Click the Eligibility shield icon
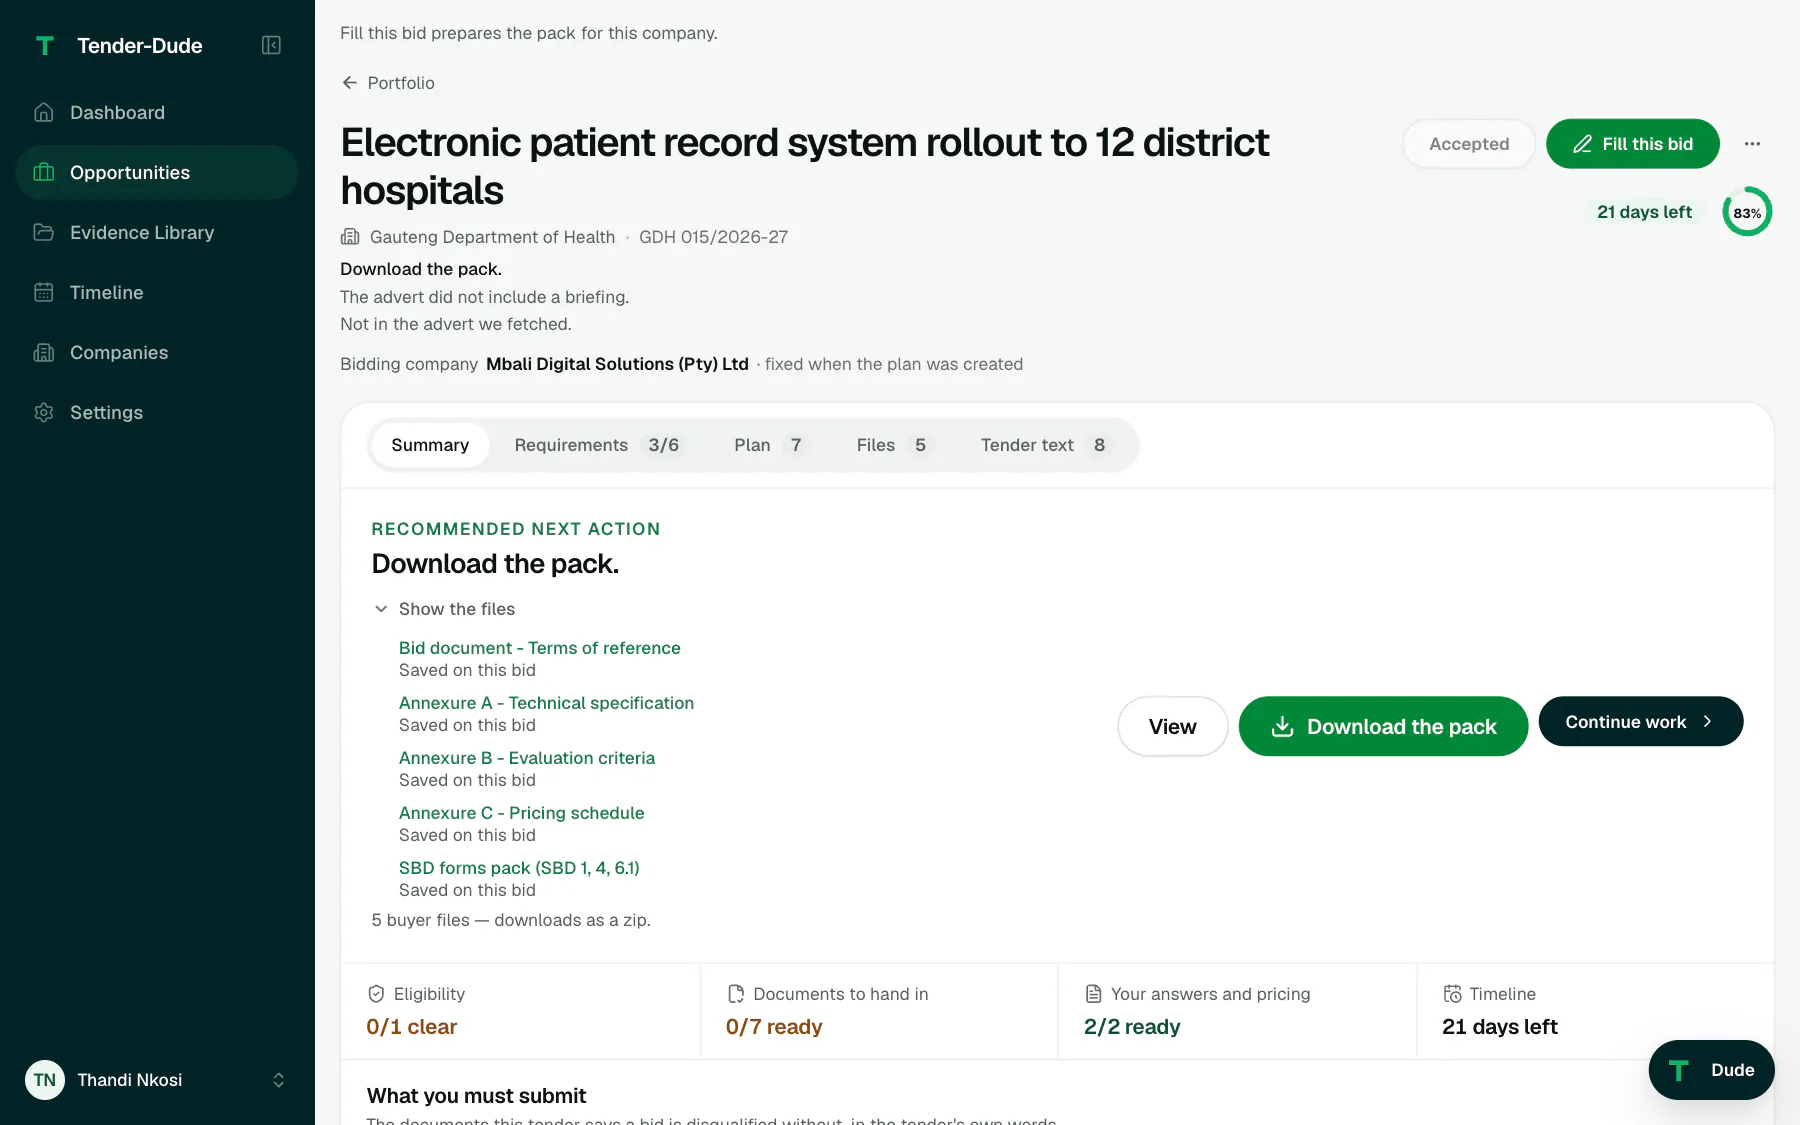The image size is (1800, 1125). (x=376, y=994)
